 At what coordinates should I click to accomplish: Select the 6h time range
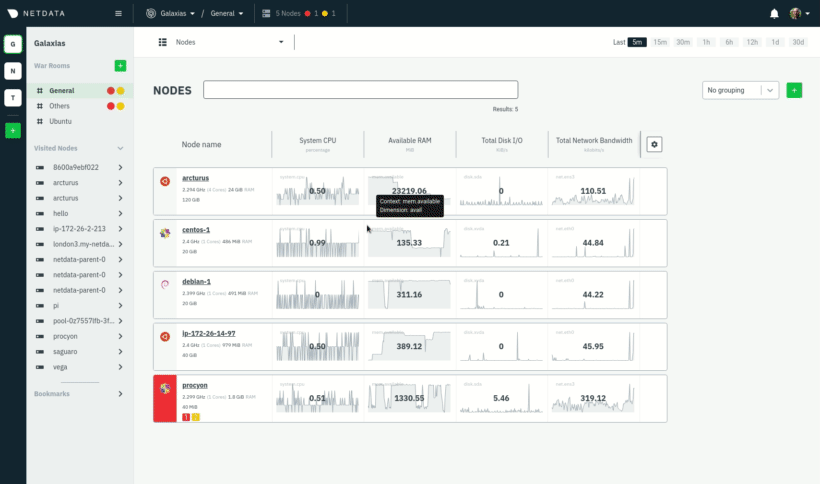[729, 42]
